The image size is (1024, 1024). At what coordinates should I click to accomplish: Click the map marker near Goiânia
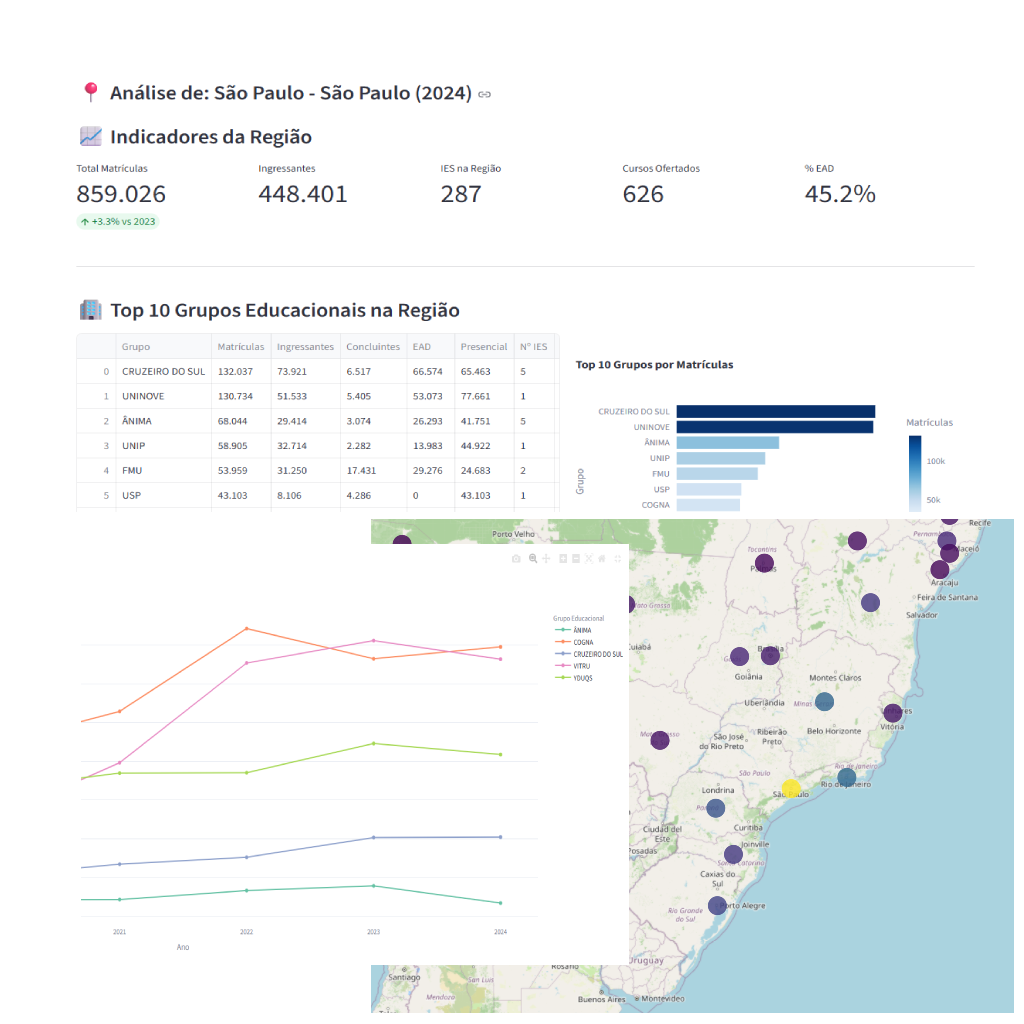click(x=739, y=656)
